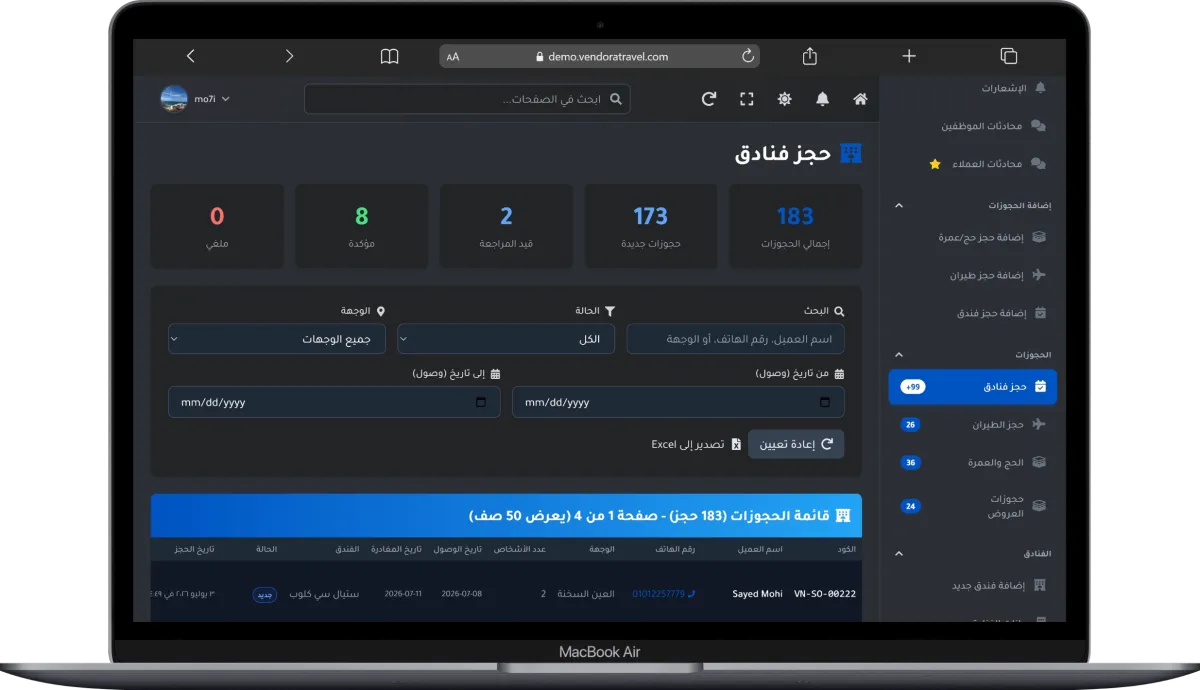
Task: Focus the customer name search field
Action: [x=735, y=339]
